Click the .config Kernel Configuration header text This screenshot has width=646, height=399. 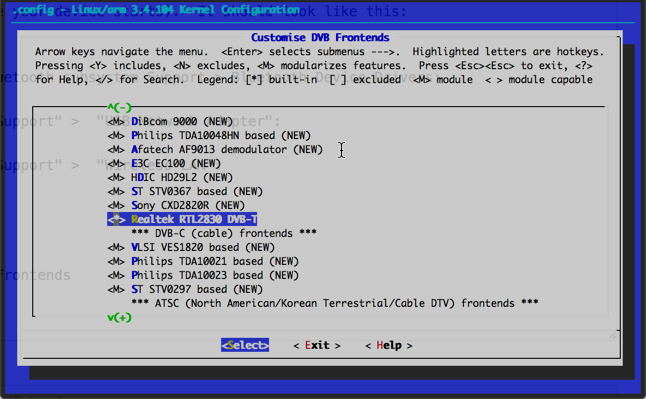click(157, 10)
